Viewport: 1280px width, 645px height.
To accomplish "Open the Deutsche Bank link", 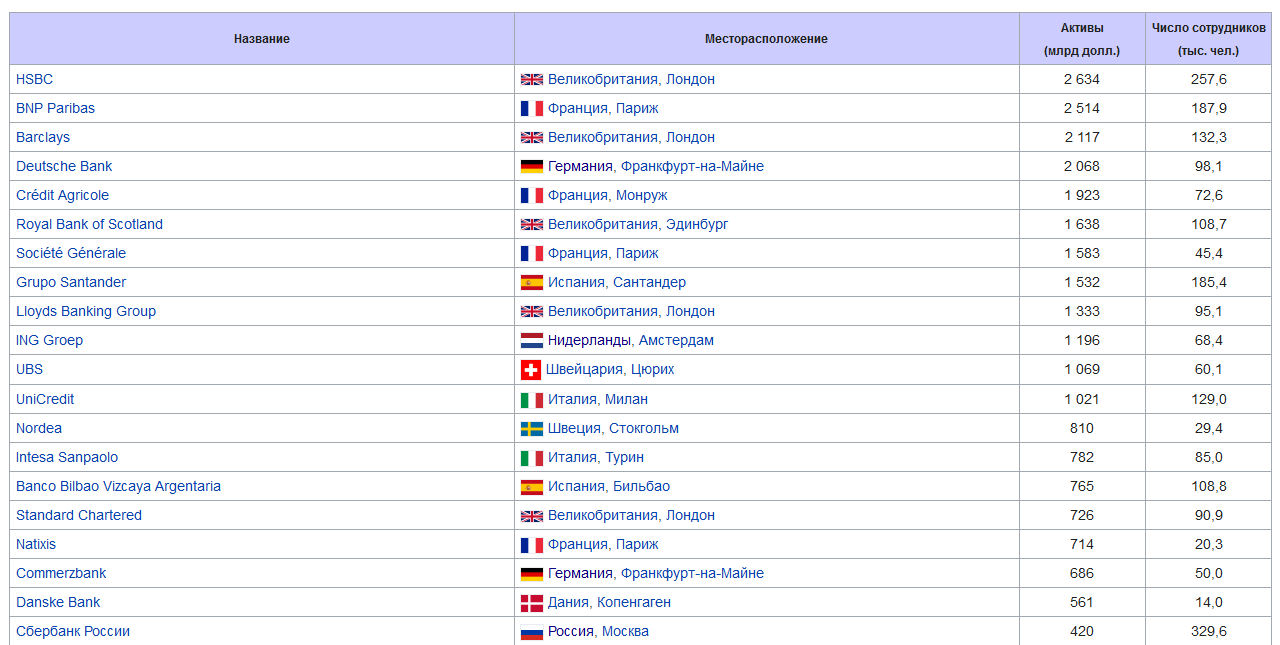I will (x=64, y=166).
